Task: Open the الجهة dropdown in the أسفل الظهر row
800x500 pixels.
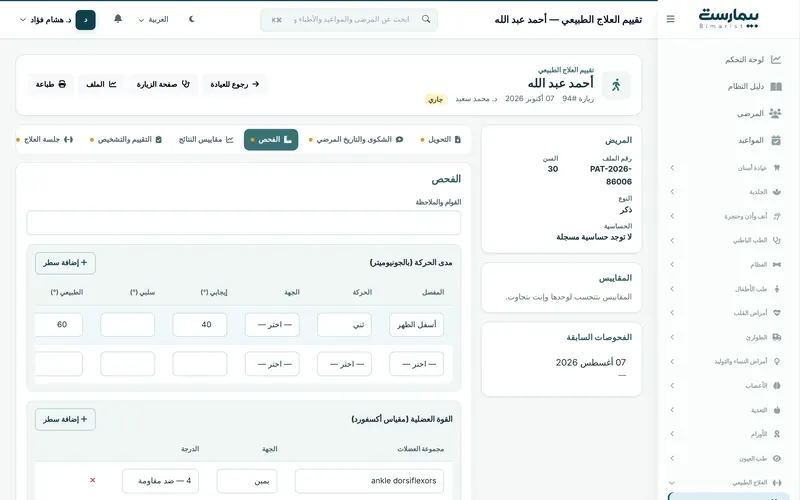Action: click(x=272, y=324)
